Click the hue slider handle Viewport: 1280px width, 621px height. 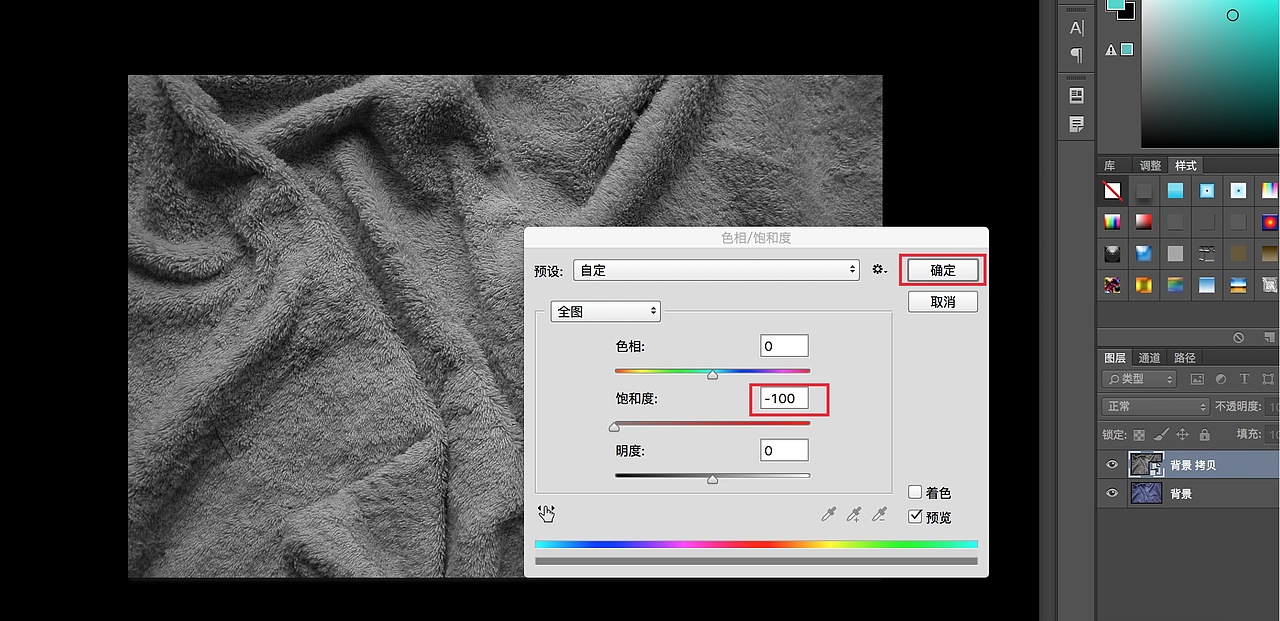[x=712, y=375]
